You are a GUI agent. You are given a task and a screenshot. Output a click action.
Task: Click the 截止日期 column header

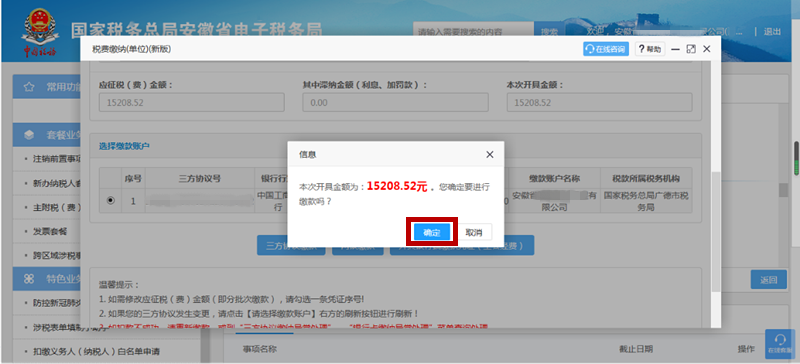636,349
